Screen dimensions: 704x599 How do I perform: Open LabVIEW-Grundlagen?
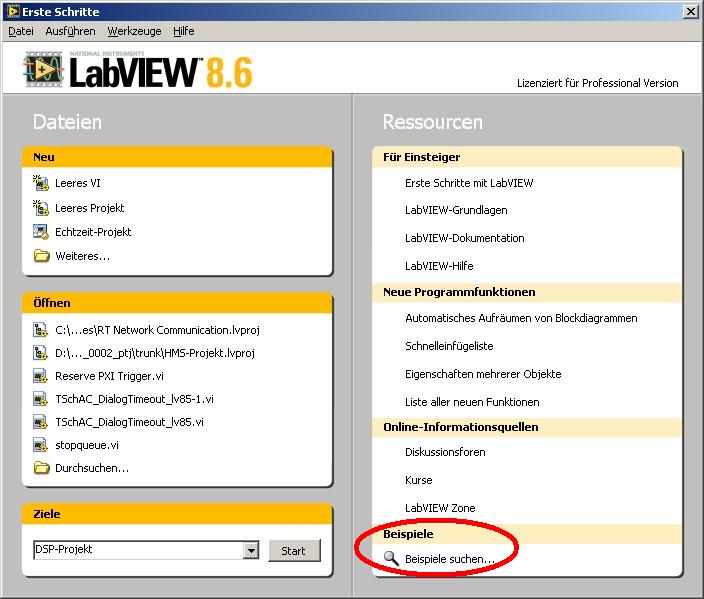pyautogui.click(x=456, y=210)
